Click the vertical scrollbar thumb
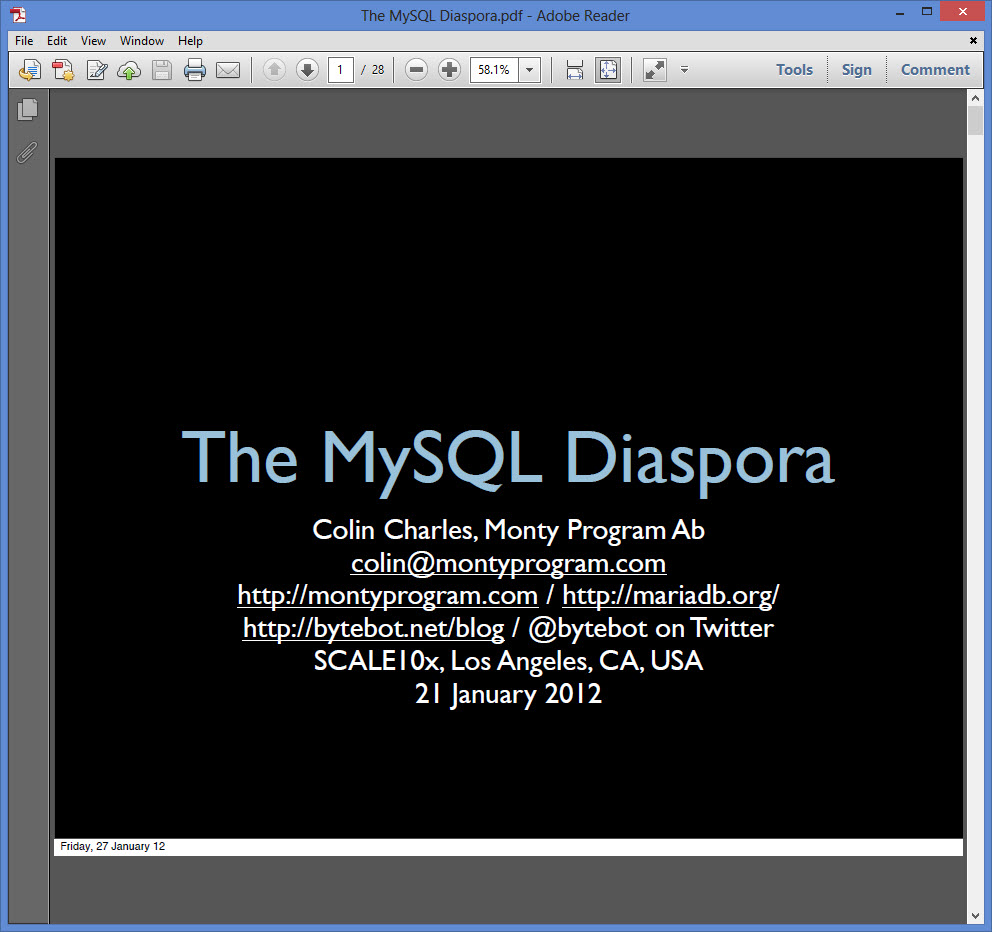 tap(975, 121)
